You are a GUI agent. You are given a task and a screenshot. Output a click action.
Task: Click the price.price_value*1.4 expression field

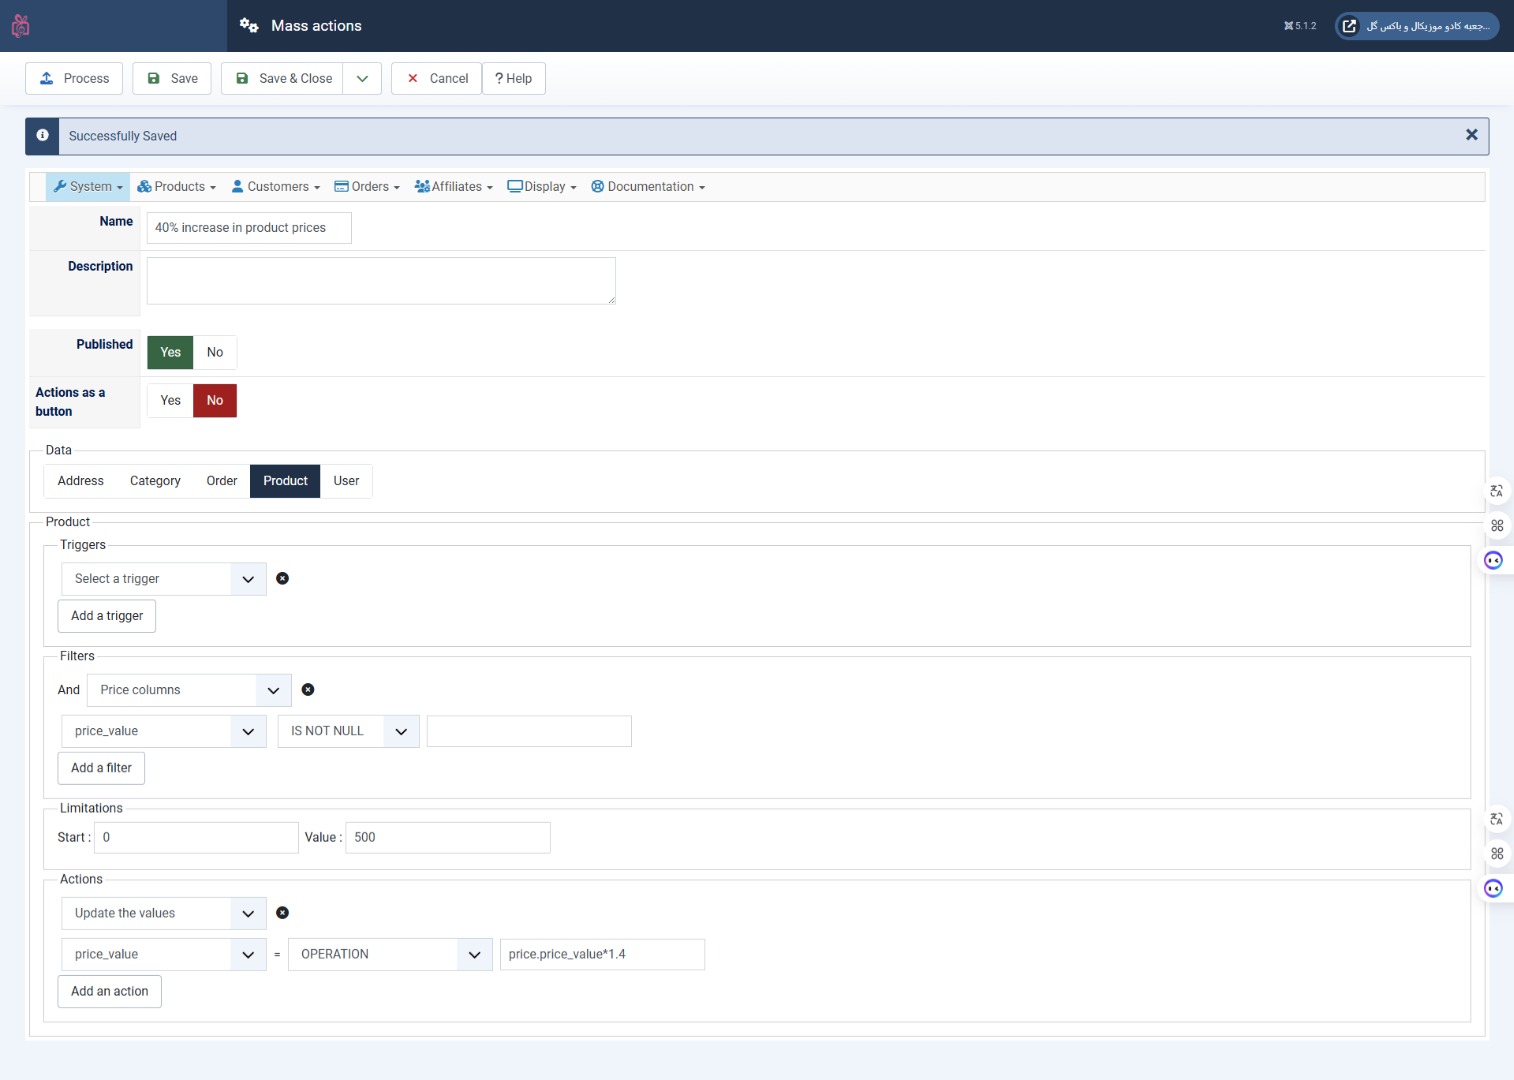coord(602,954)
